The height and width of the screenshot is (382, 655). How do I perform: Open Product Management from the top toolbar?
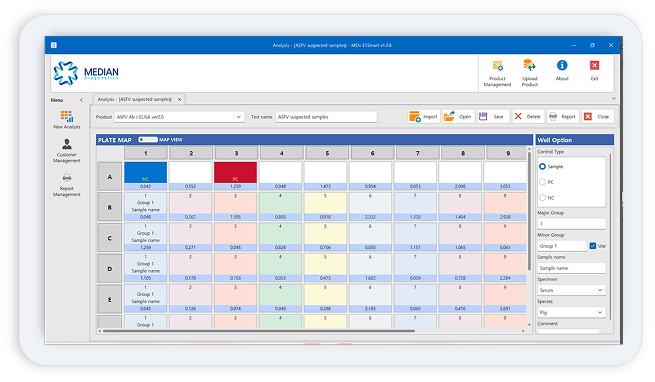497,66
